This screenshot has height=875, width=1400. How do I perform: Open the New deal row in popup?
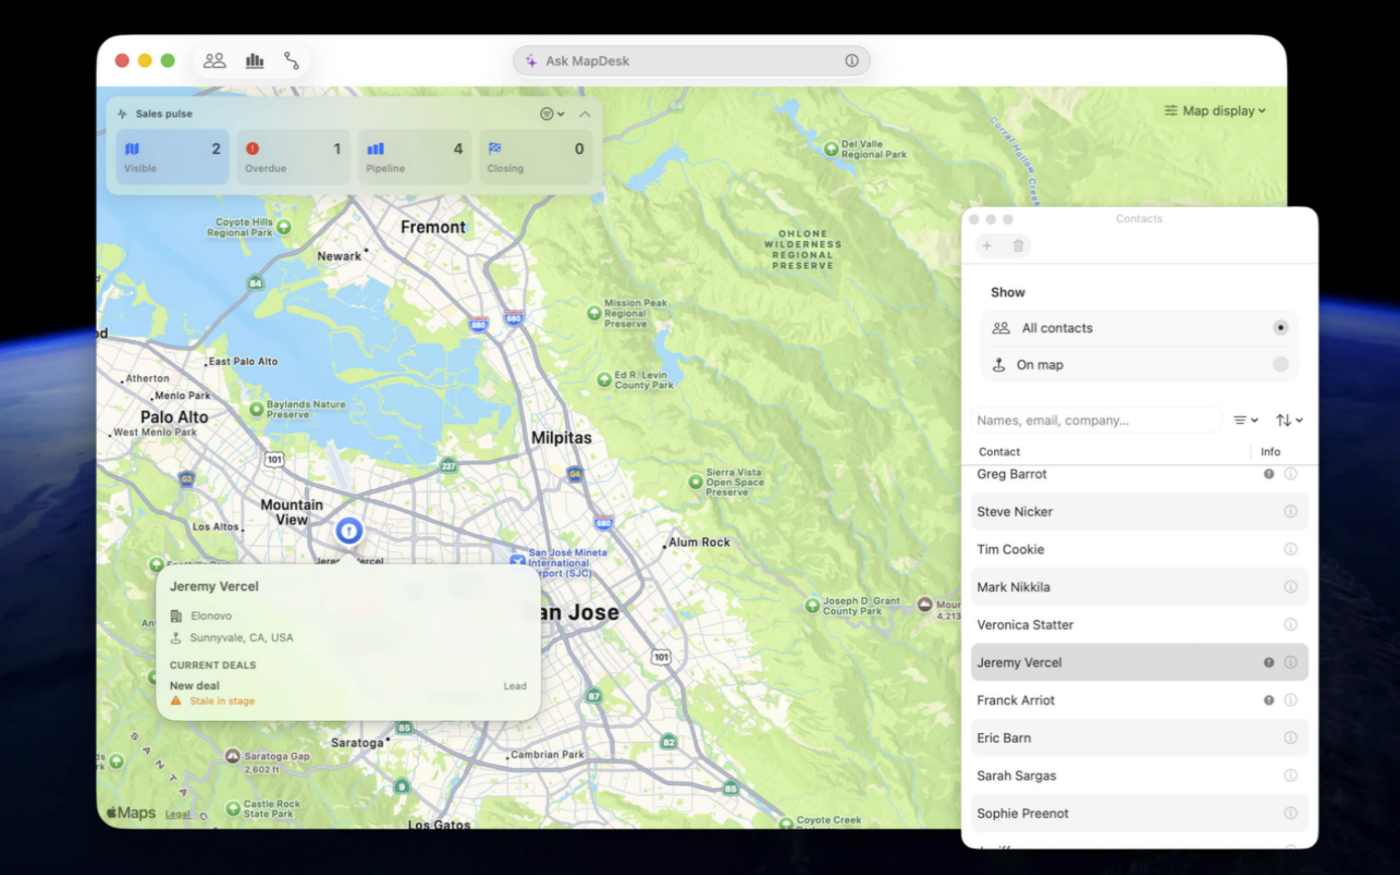348,686
